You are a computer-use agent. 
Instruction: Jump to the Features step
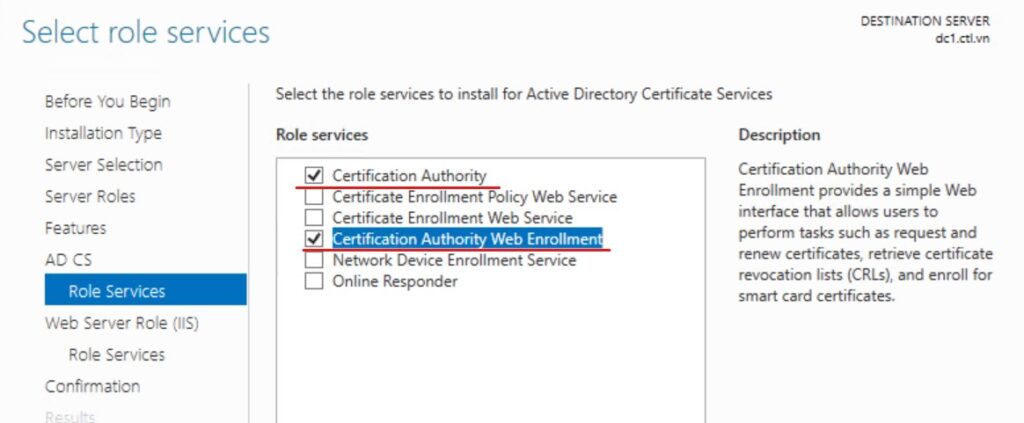coord(75,228)
